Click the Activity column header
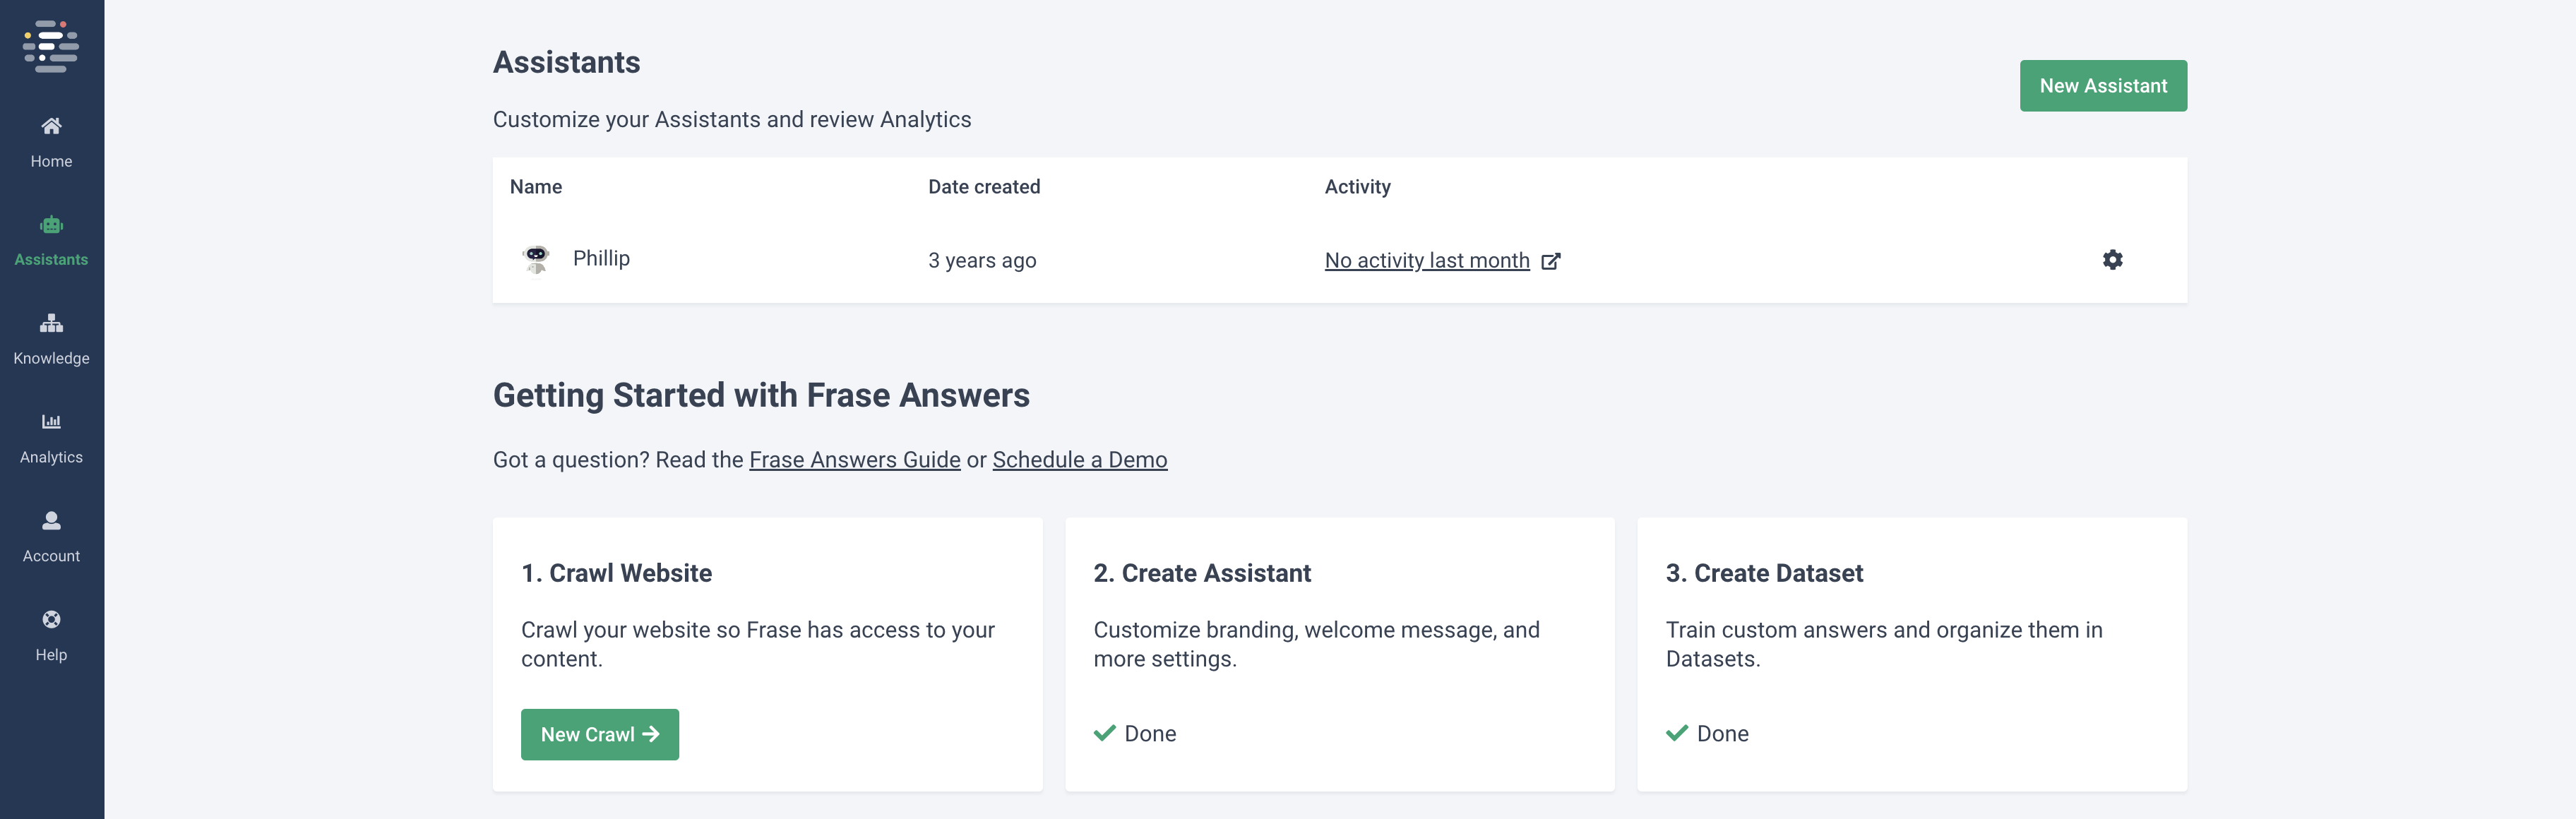 point(1357,187)
